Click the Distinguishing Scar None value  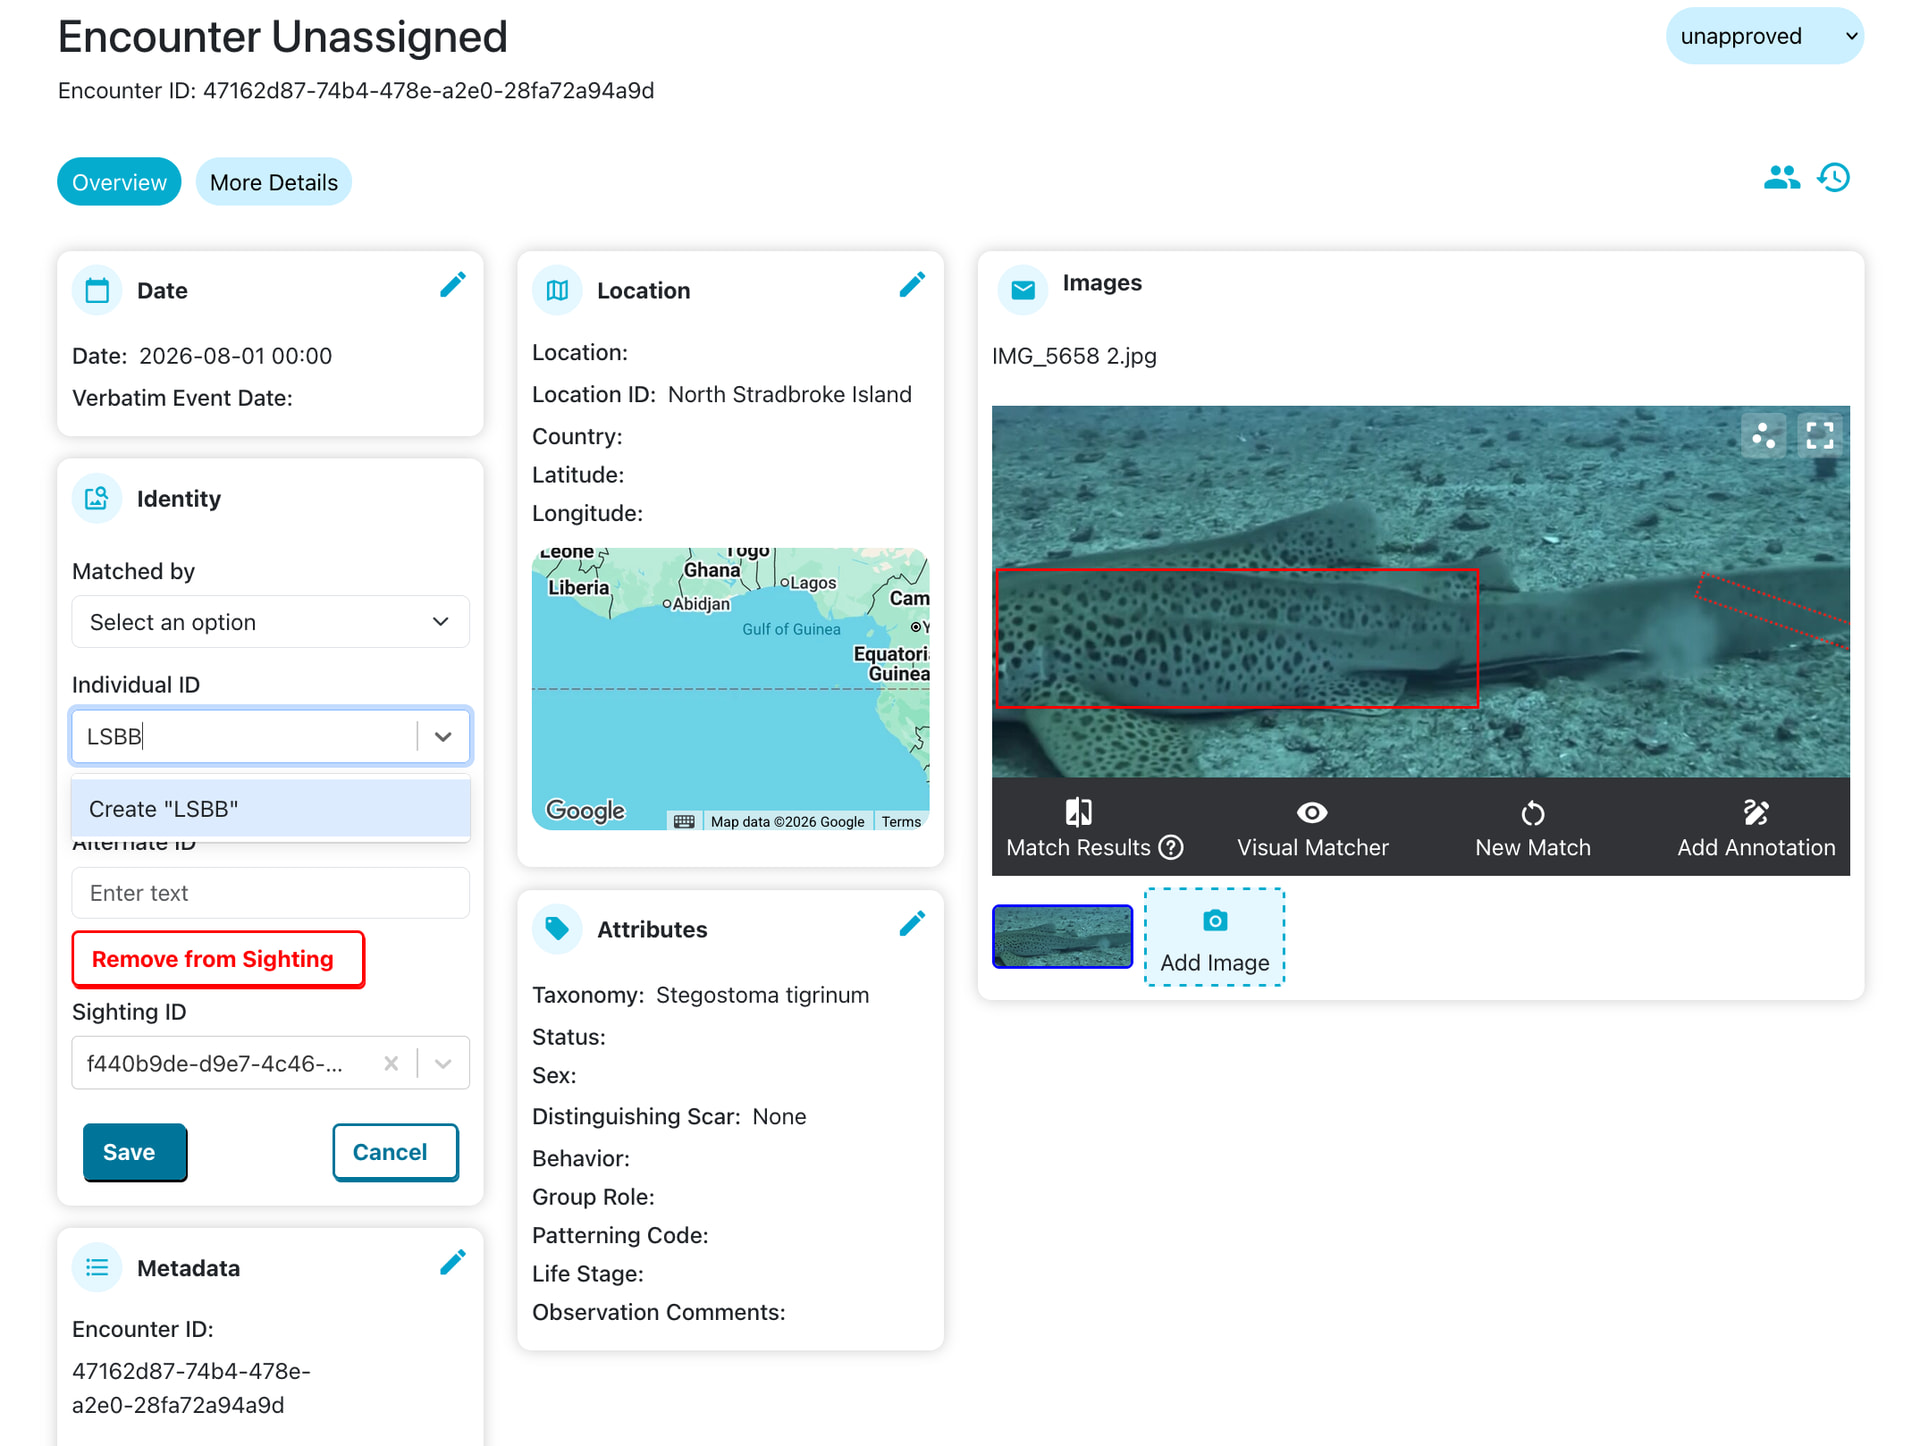click(779, 1116)
